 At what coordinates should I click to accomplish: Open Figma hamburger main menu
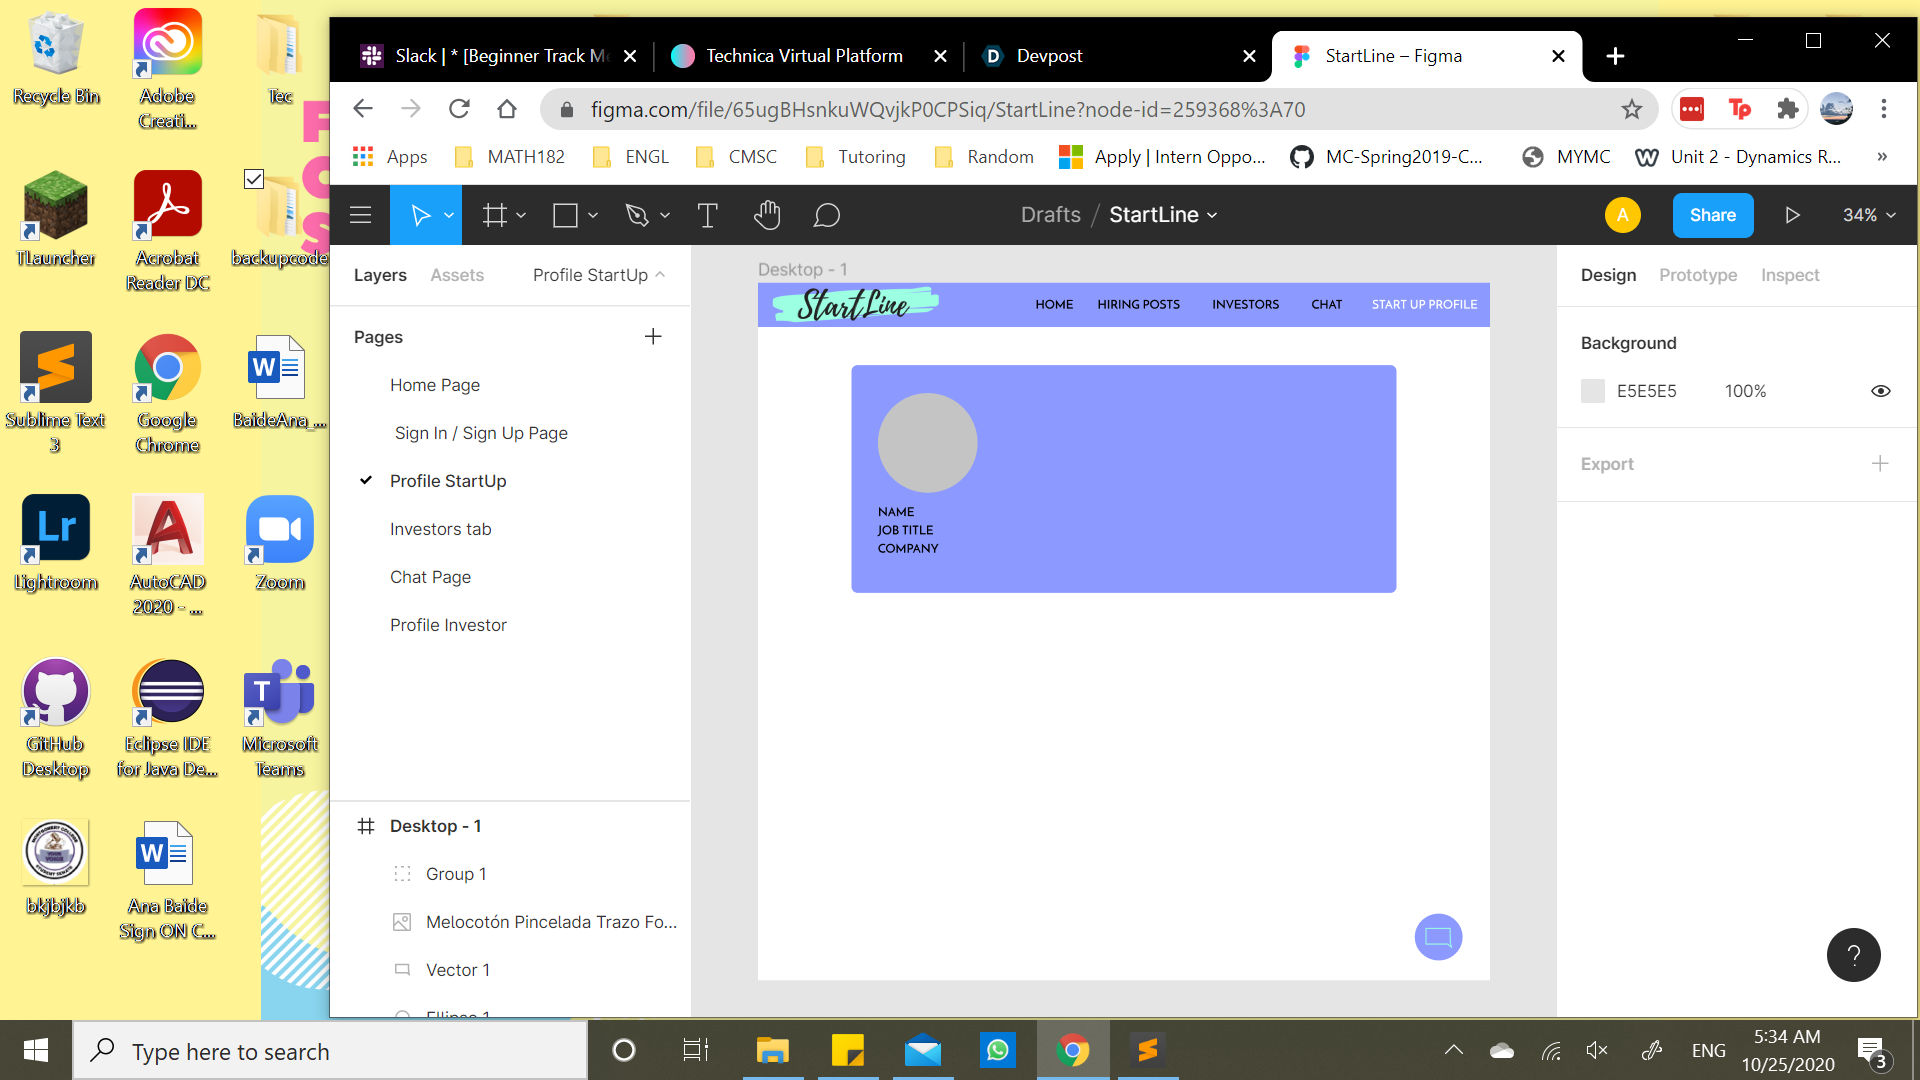[x=360, y=215]
